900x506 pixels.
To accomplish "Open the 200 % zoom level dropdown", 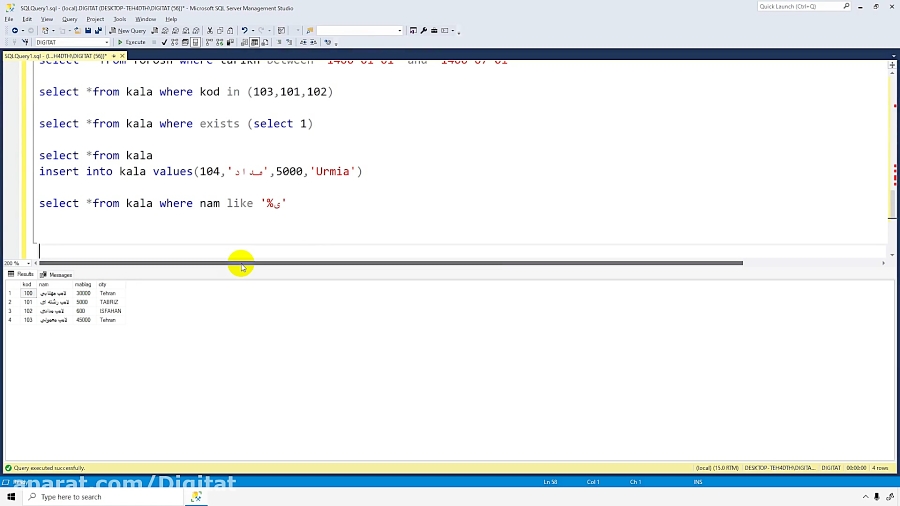I will (28, 263).
